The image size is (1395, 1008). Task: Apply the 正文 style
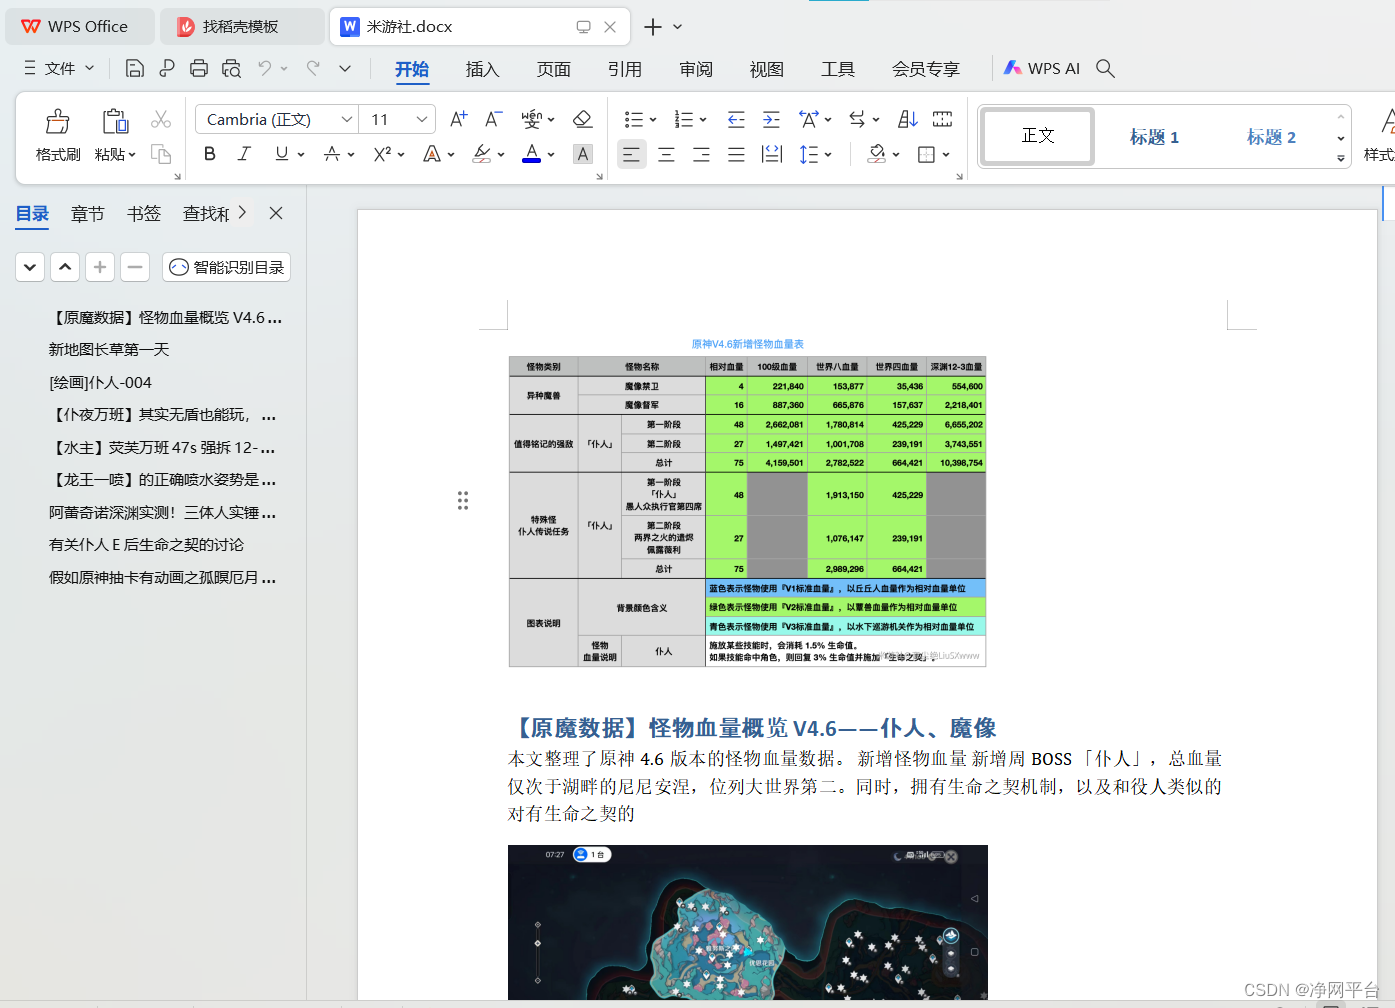[1038, 135]
